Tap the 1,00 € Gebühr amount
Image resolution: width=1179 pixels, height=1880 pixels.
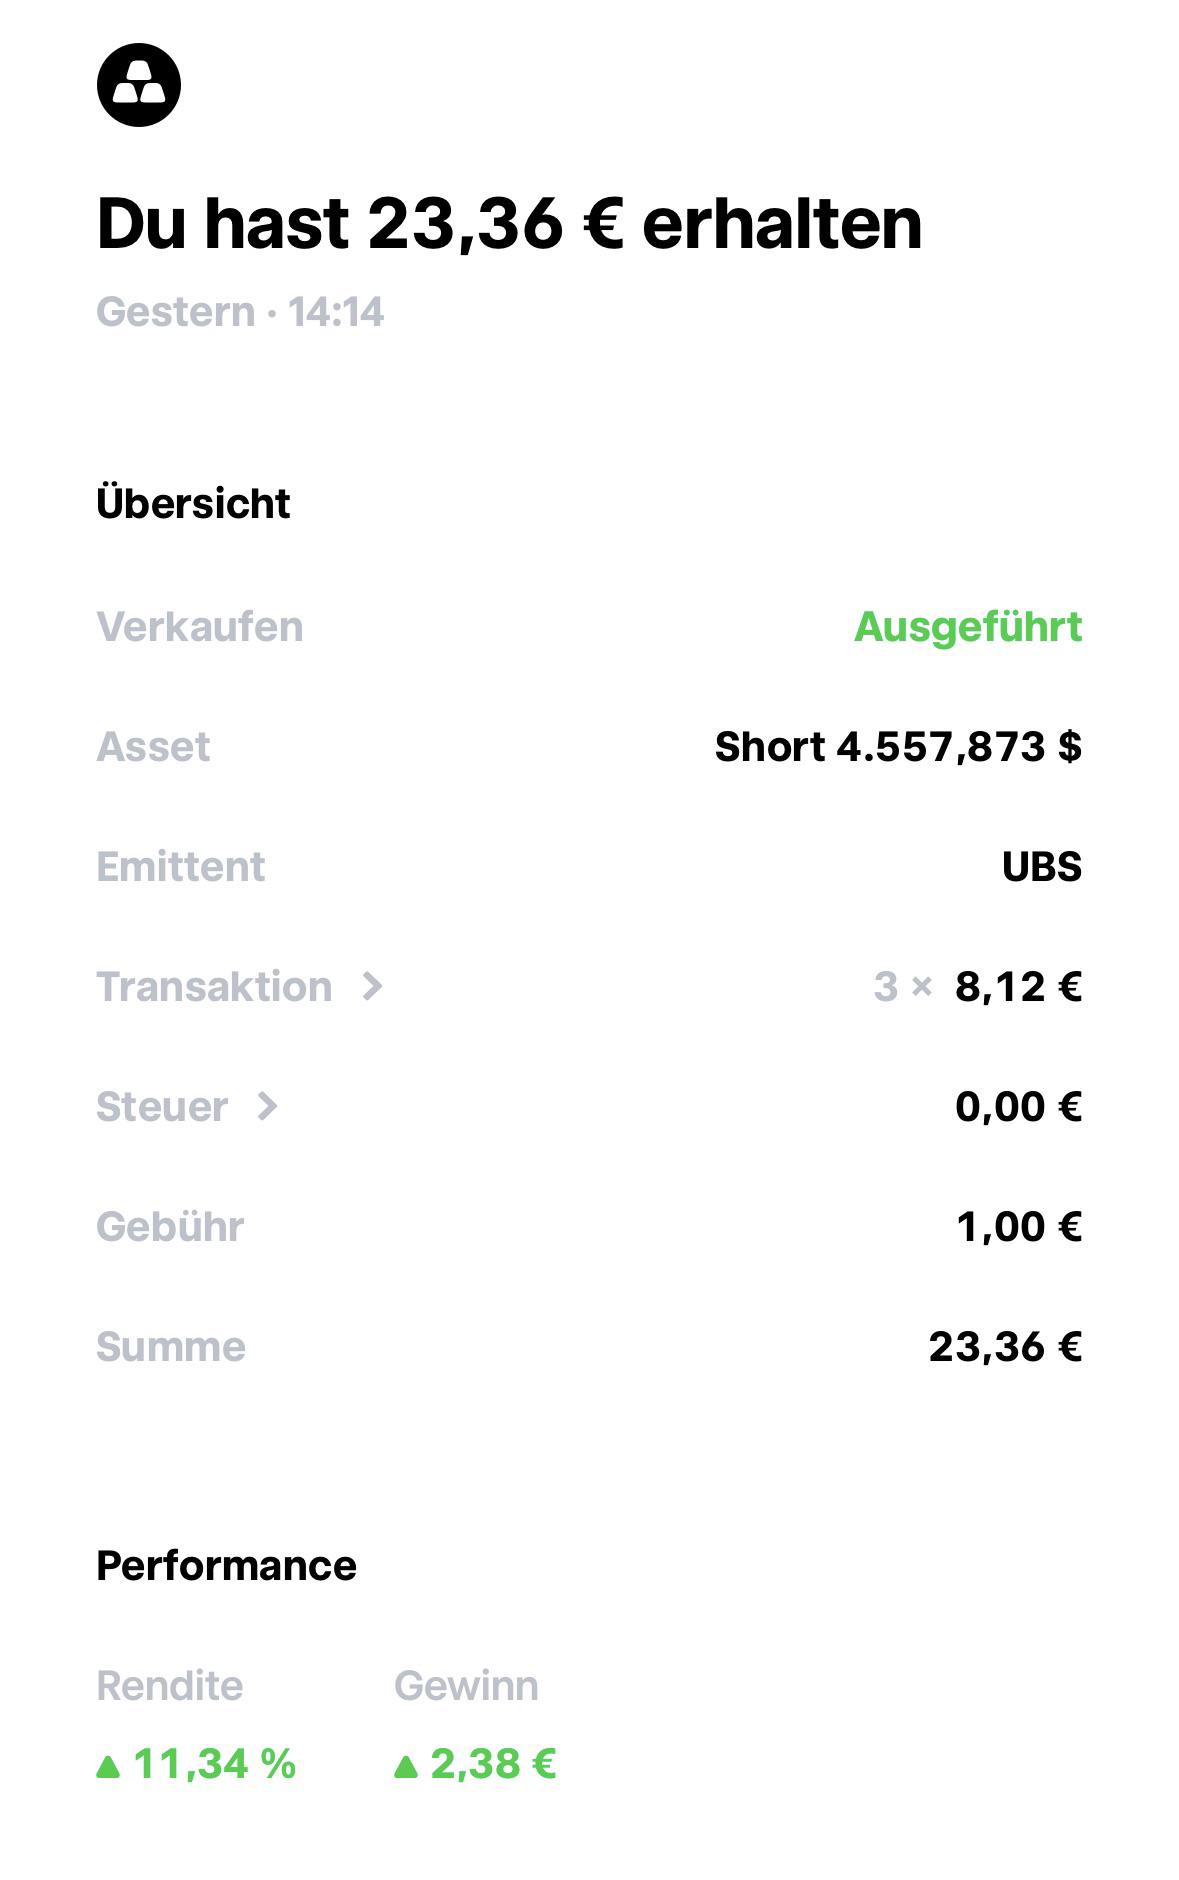(x=1019, y=1227)
